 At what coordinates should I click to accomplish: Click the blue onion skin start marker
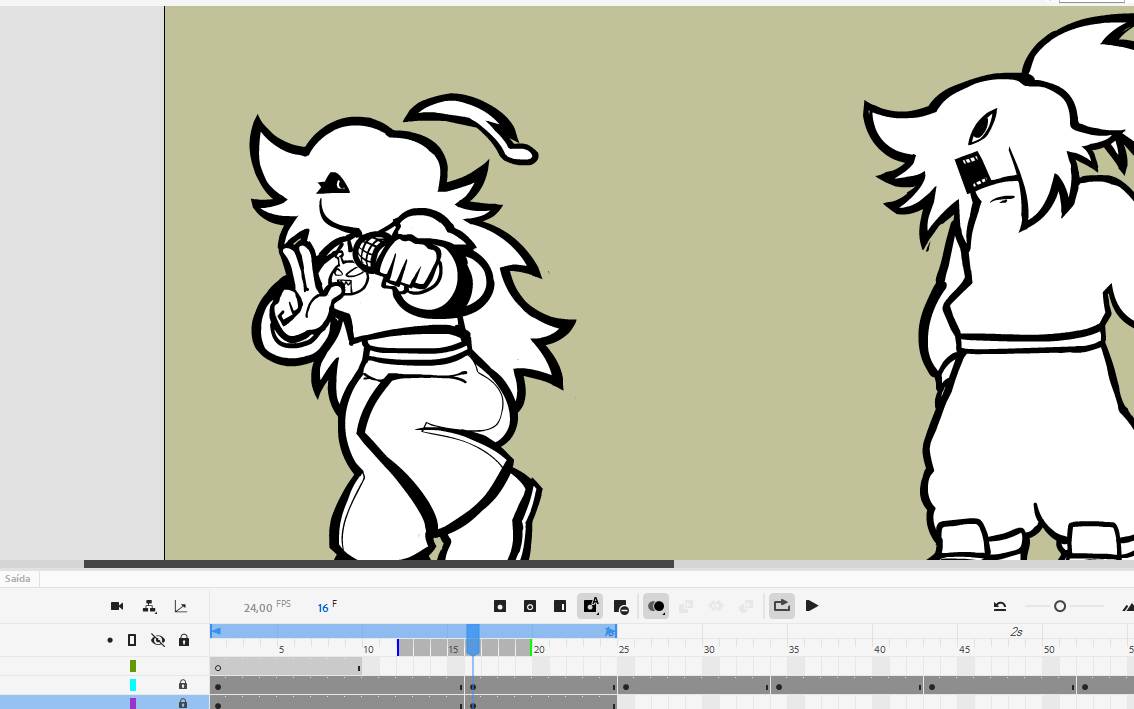398,648
